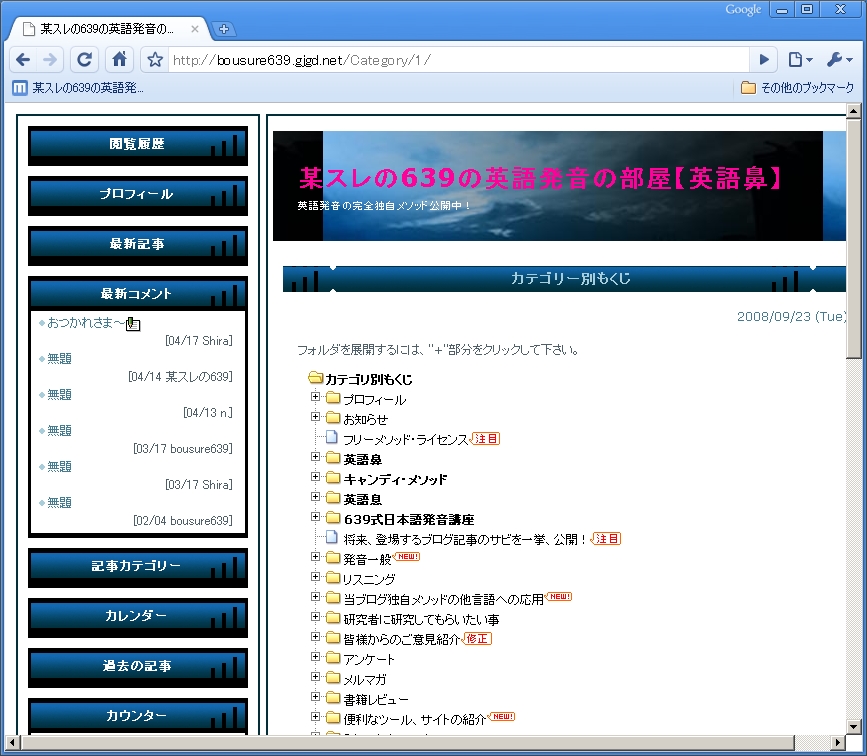Expand the アンケート folder plus sign
867x756 pixels.
tap(315, 657)
